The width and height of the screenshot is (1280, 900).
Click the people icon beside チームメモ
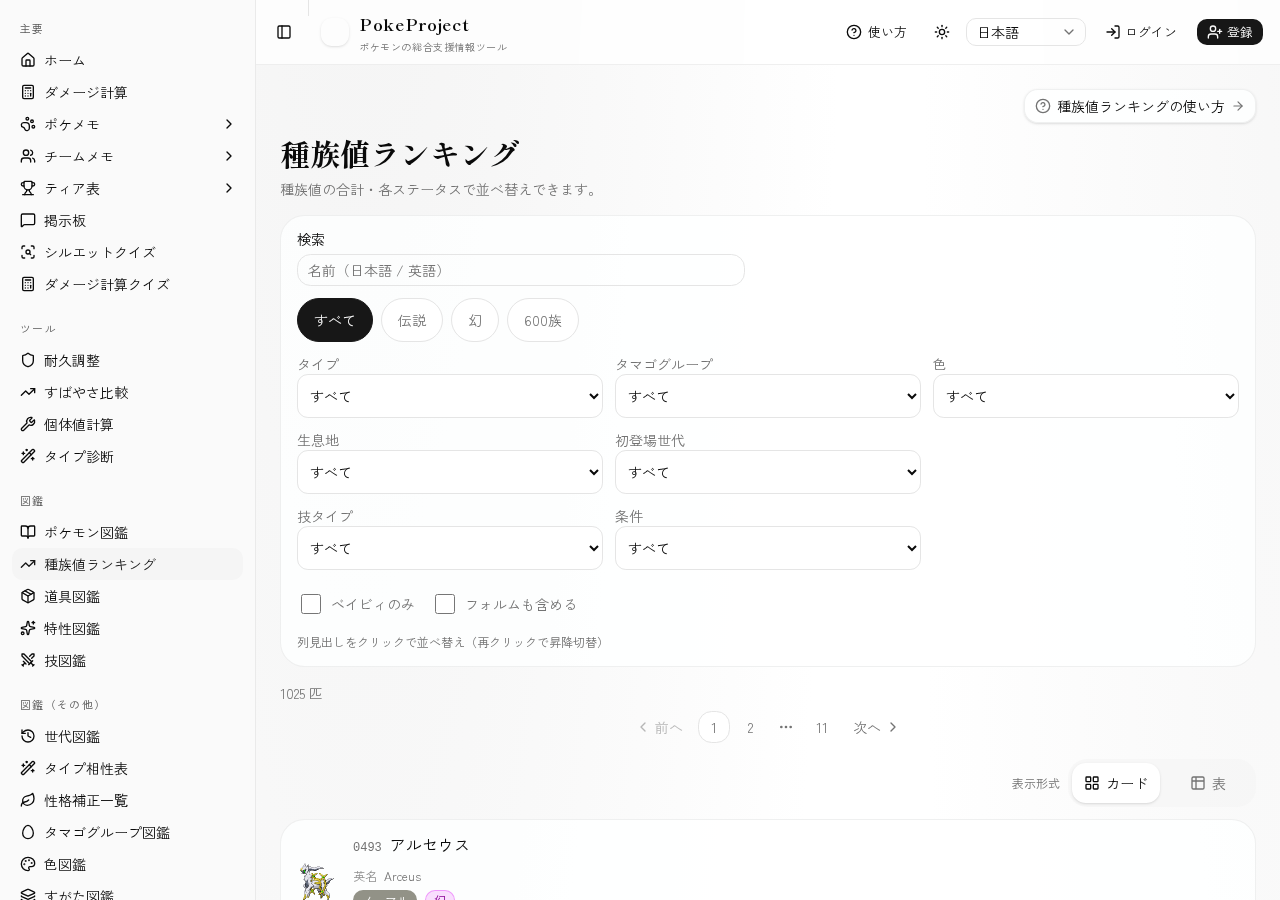(x=28, y=156)
